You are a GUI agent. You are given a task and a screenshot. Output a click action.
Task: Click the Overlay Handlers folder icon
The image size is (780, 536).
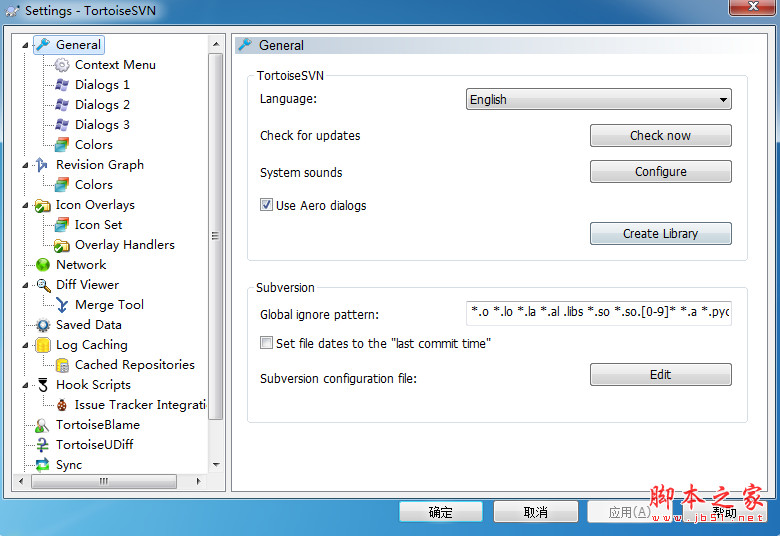click(62, 245)
